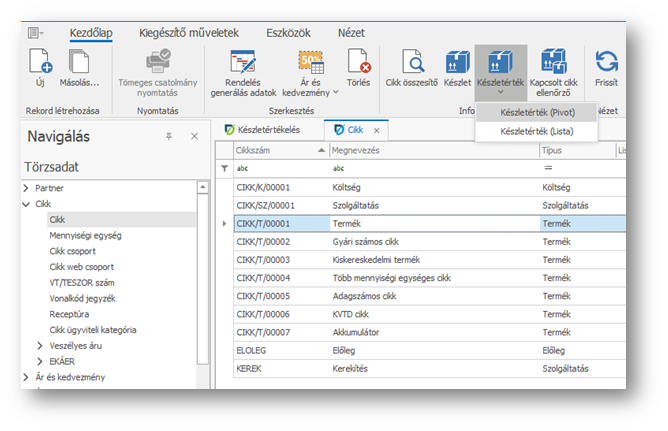
Task: Choose Készletérték (Lista) menu entry
Action: tap(537, 131)
